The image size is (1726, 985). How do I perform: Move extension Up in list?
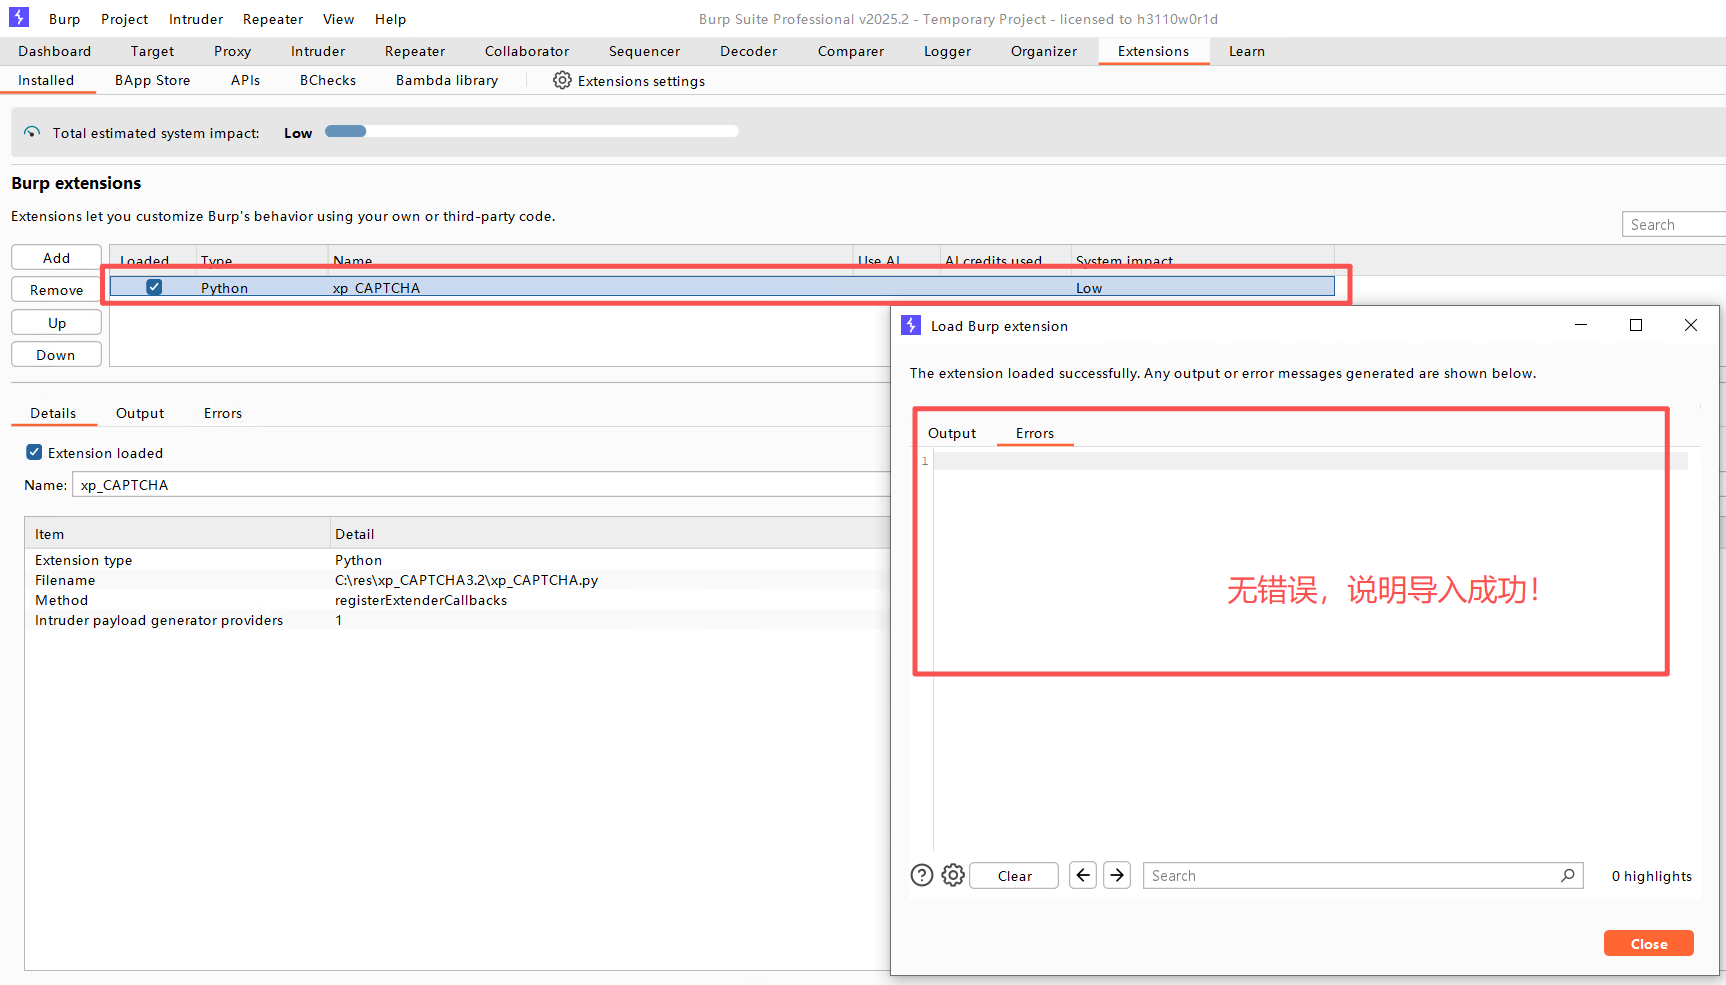[x=56, y=322]
